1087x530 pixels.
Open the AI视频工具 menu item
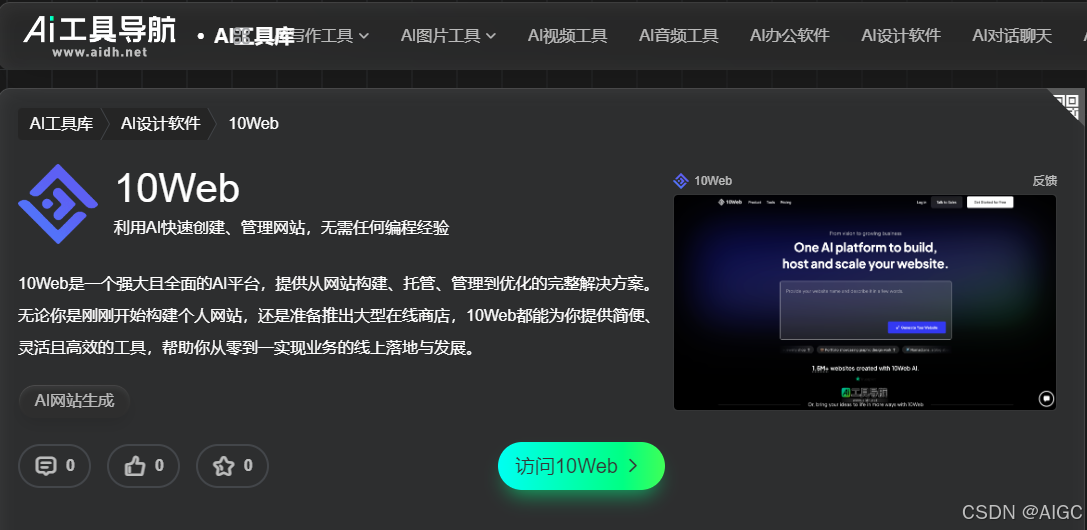pyautogui.click(x=567, y=35)
